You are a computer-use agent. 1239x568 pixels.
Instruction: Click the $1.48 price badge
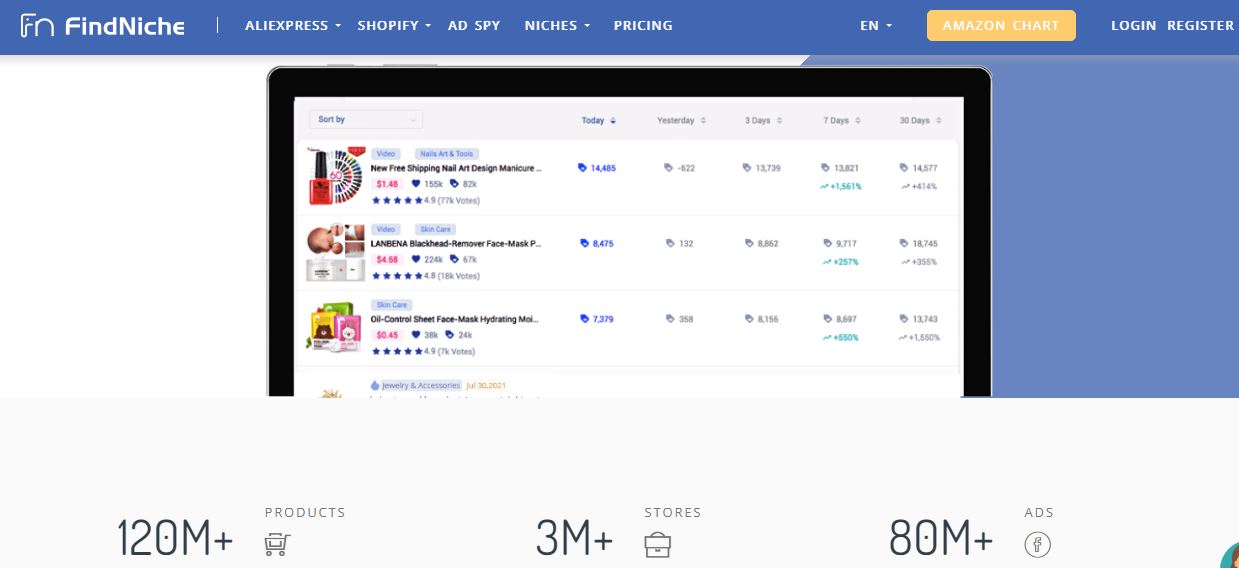pos(387,184)
